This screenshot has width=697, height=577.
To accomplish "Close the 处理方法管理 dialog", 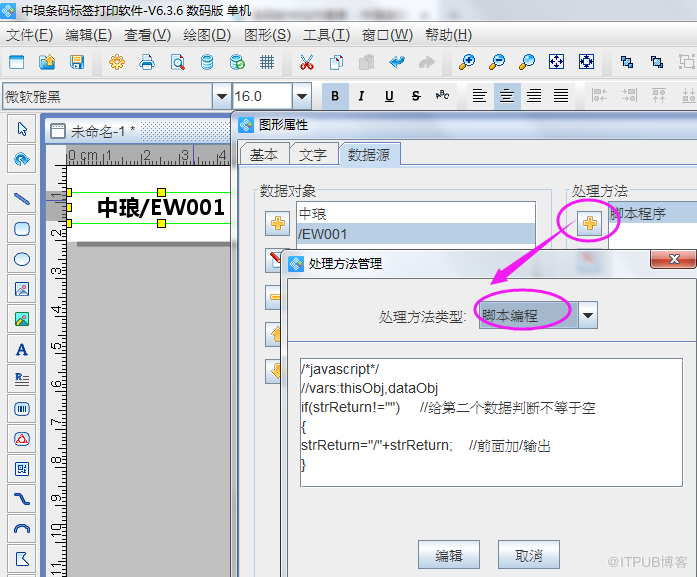I will pos(673,259).
